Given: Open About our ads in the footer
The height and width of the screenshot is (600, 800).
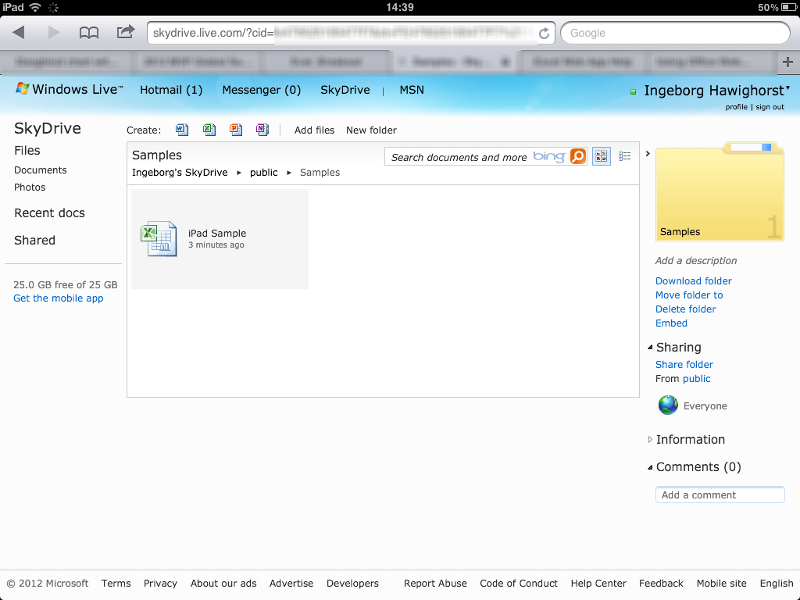Looking at the screenshot, I should pyautogui.click(x=223, y=583).
